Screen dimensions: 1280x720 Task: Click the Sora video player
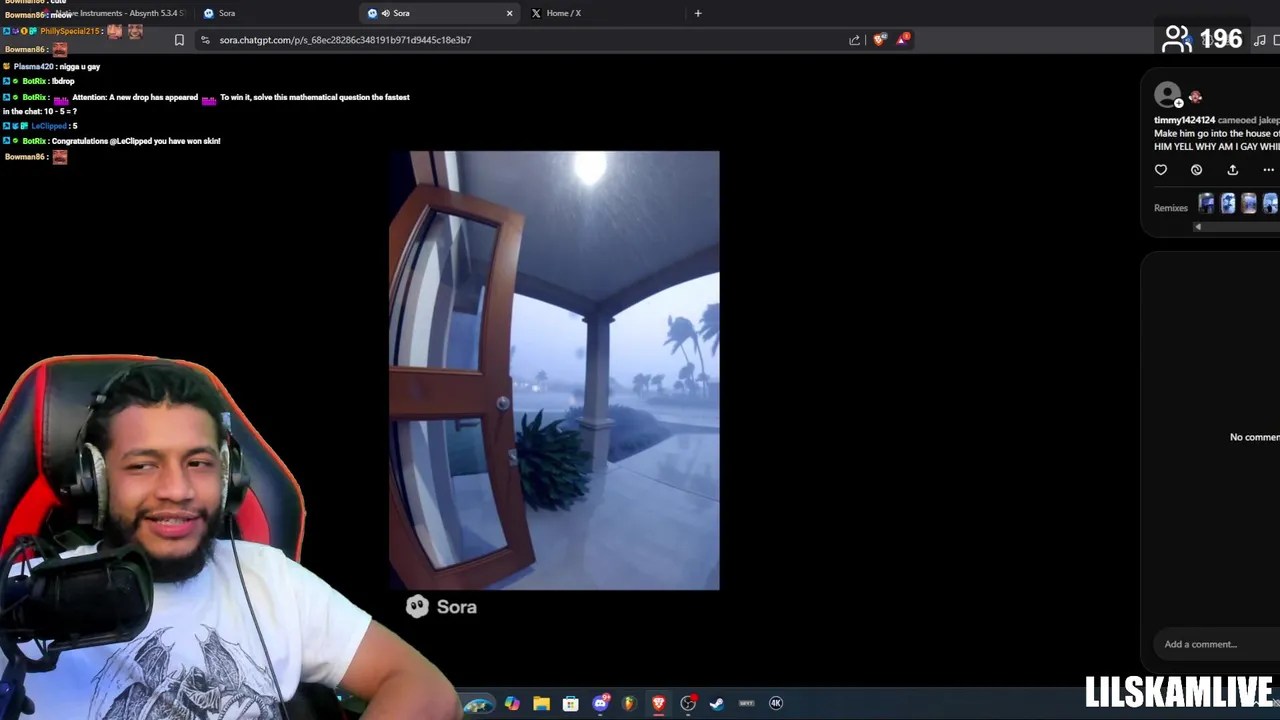pos(554,370)
